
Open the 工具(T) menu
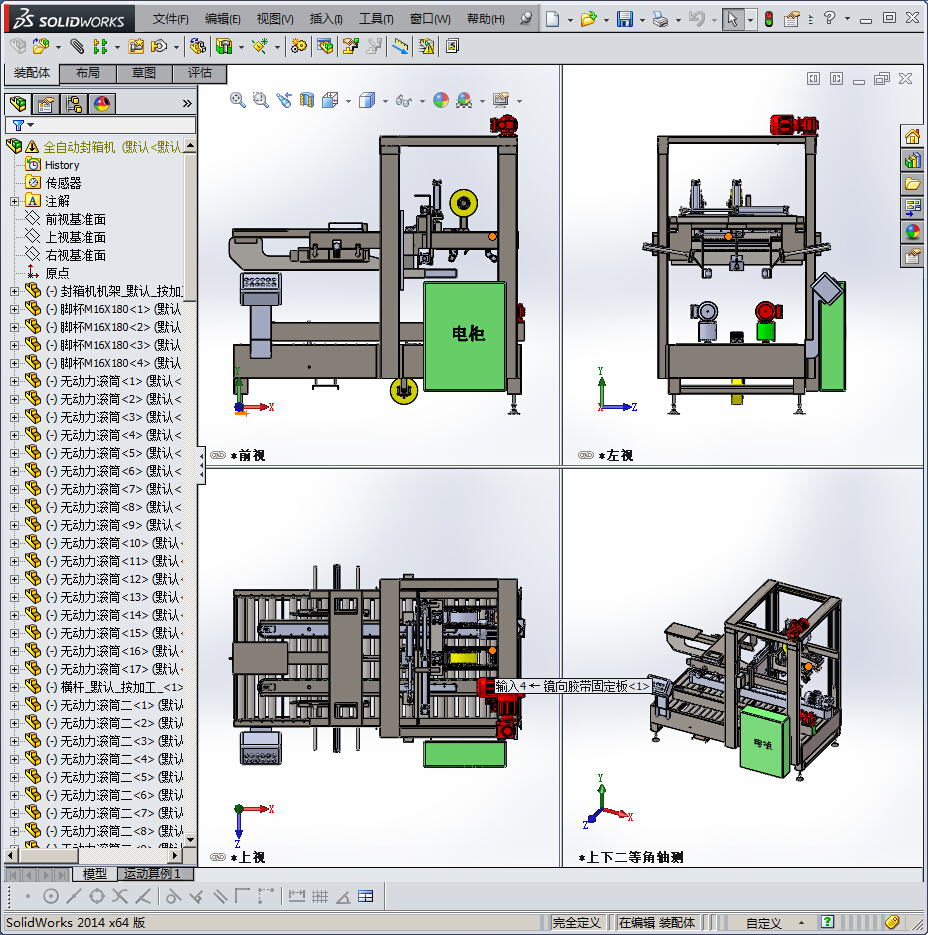pos(376,19)
